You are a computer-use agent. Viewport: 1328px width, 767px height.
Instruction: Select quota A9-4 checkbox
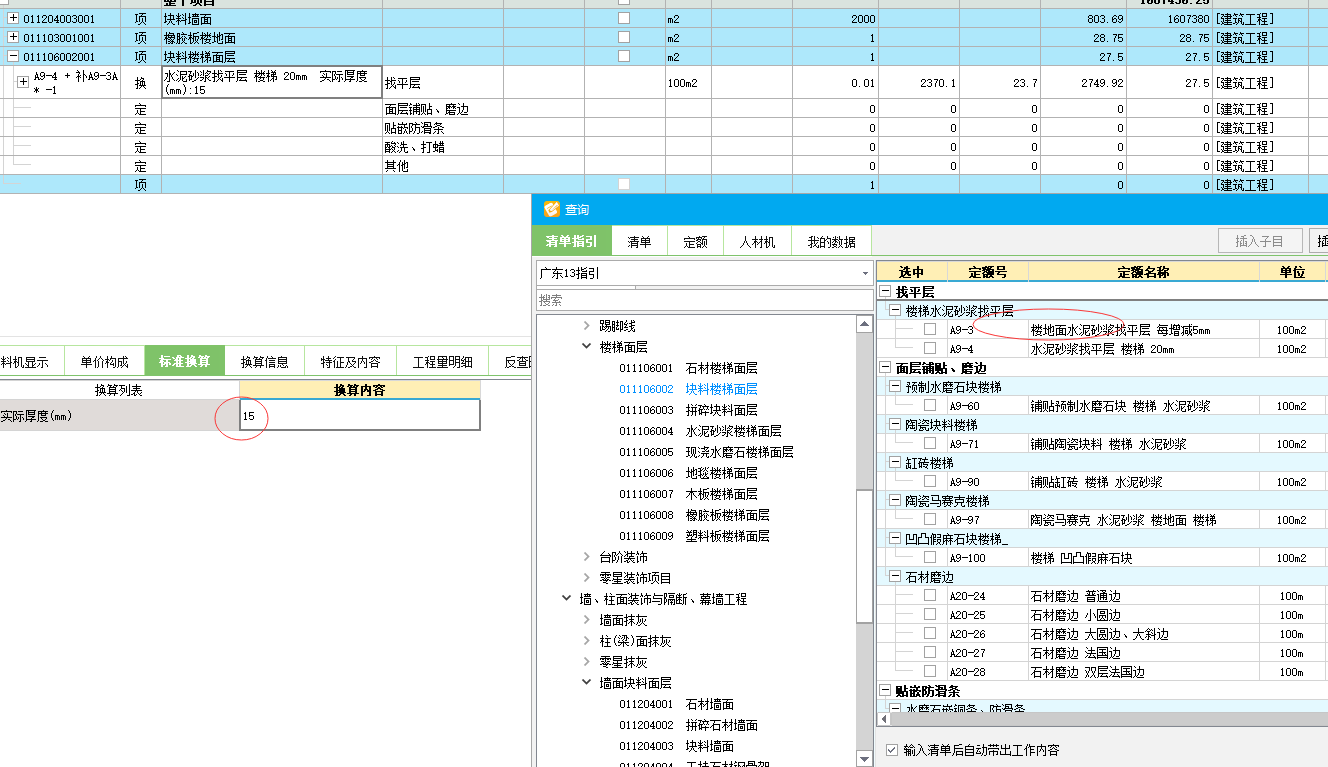pos(930,349)
